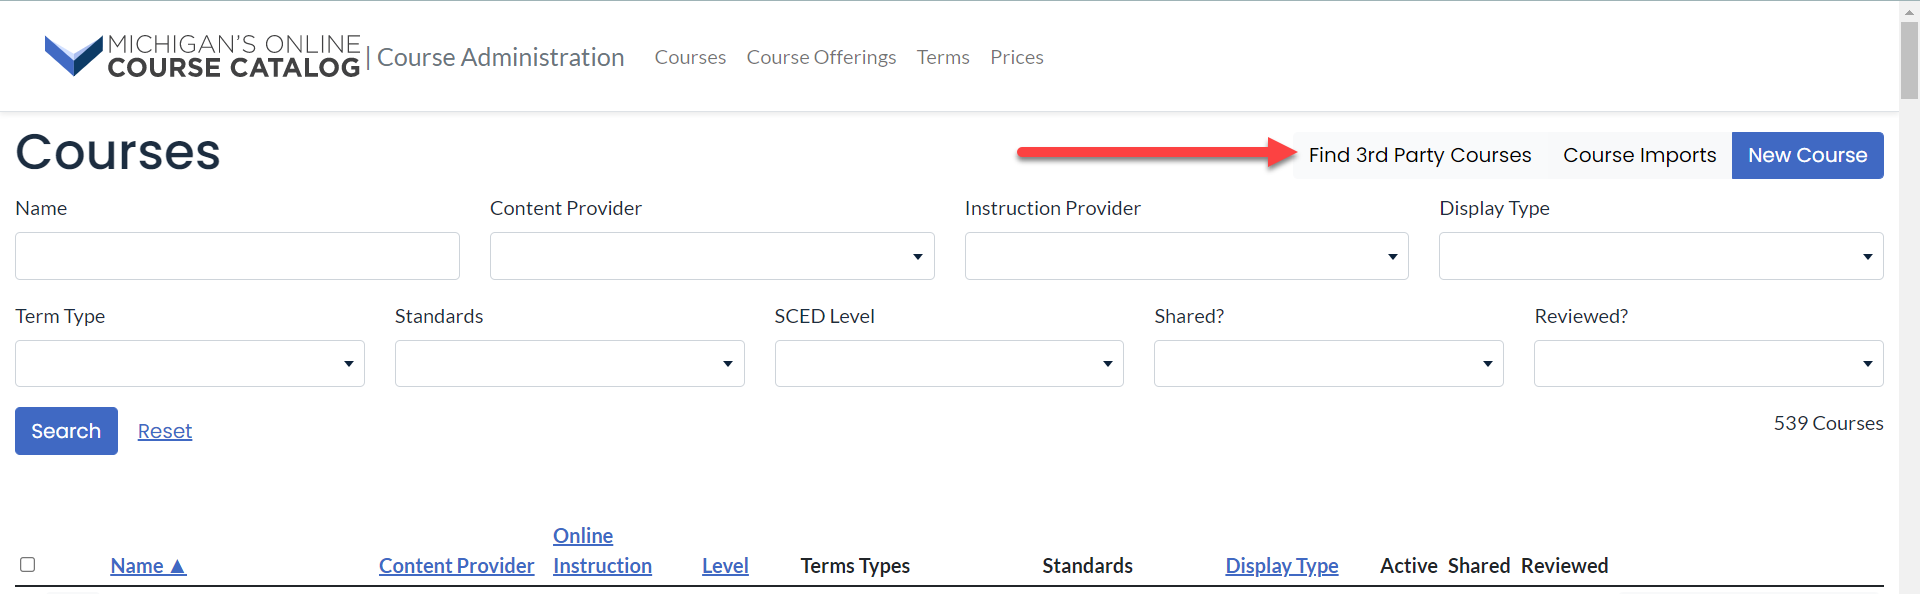This screenshot has width=1920, height=594.
Task: Open the Display Type dropdown
Action: coord(1661,256)
